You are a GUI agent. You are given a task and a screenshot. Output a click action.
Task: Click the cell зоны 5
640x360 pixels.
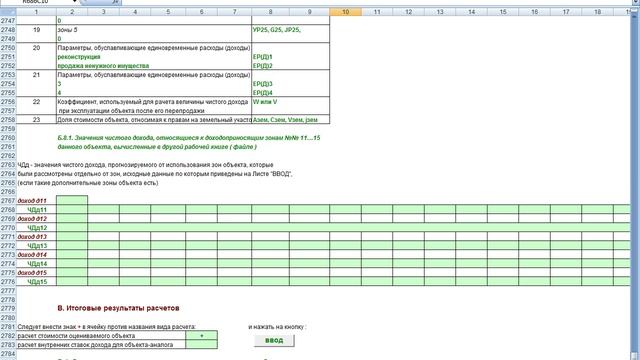[154, 30]
